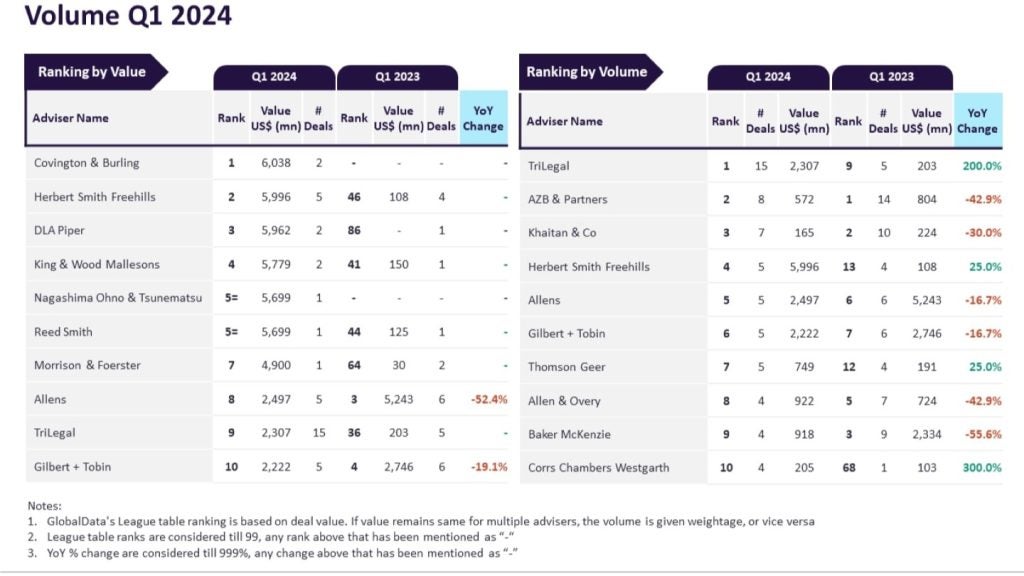Select the Q1 2023 header in volume table
This screenshot has height=576, width=1024.
pyautogui.click(x=891, y=77)
